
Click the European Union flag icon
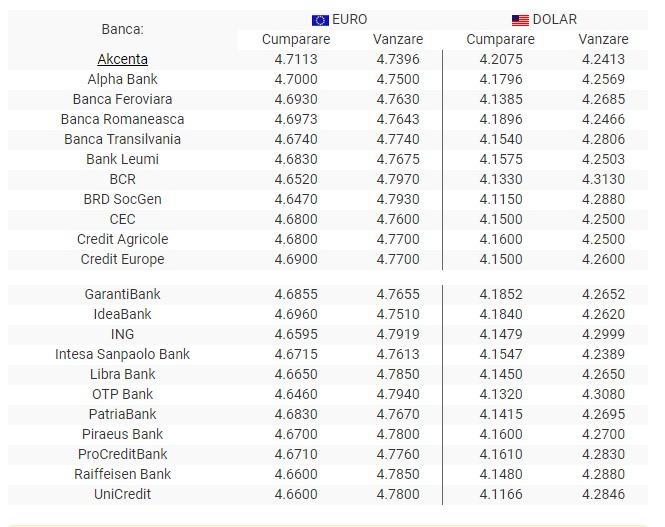pos(320,20)
